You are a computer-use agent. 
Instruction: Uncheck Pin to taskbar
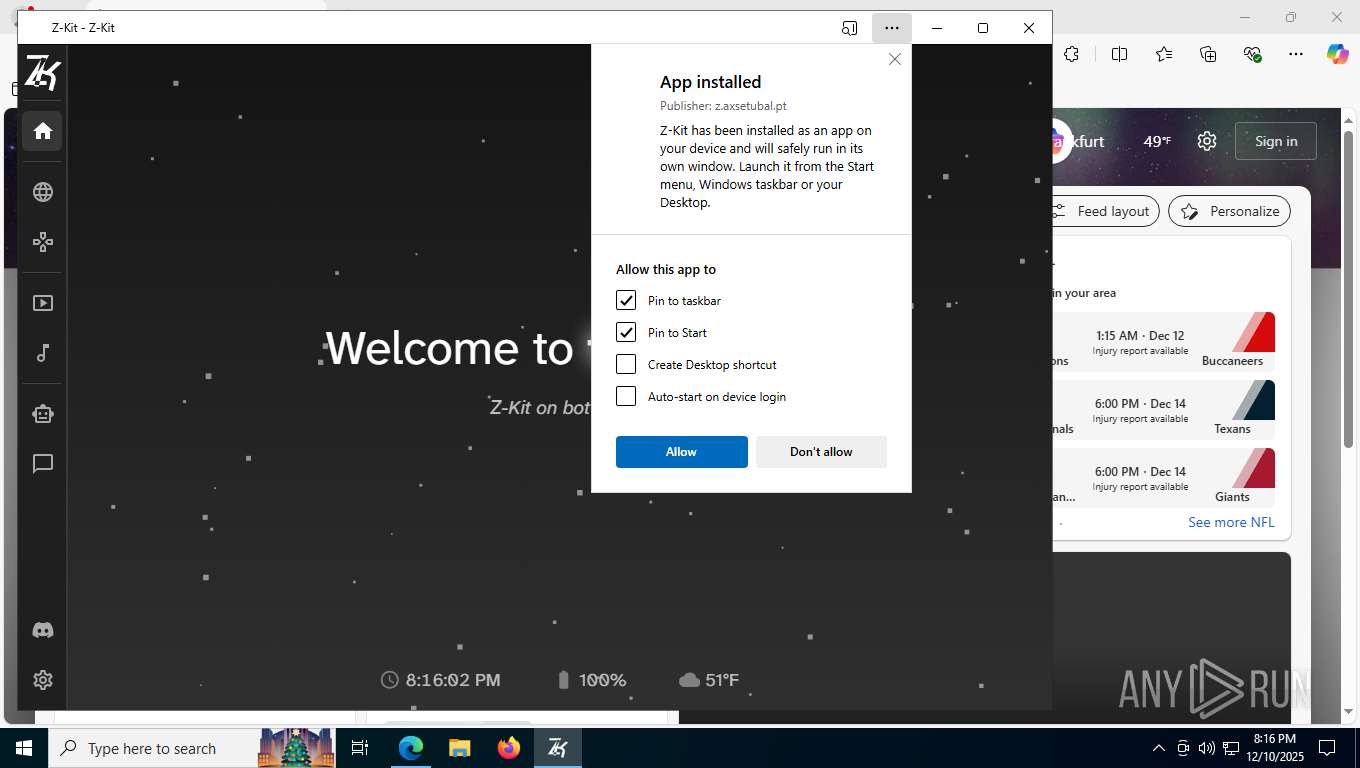[626, 300]
